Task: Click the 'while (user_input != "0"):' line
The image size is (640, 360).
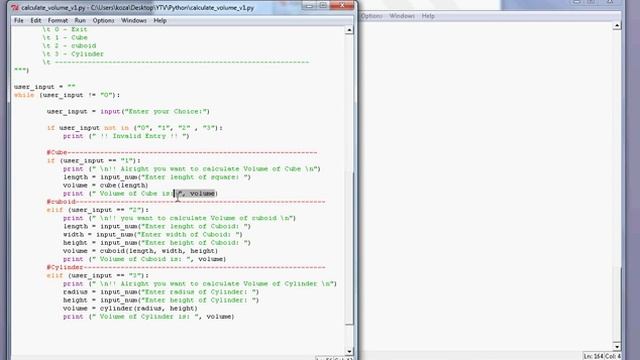Action: 67,95
